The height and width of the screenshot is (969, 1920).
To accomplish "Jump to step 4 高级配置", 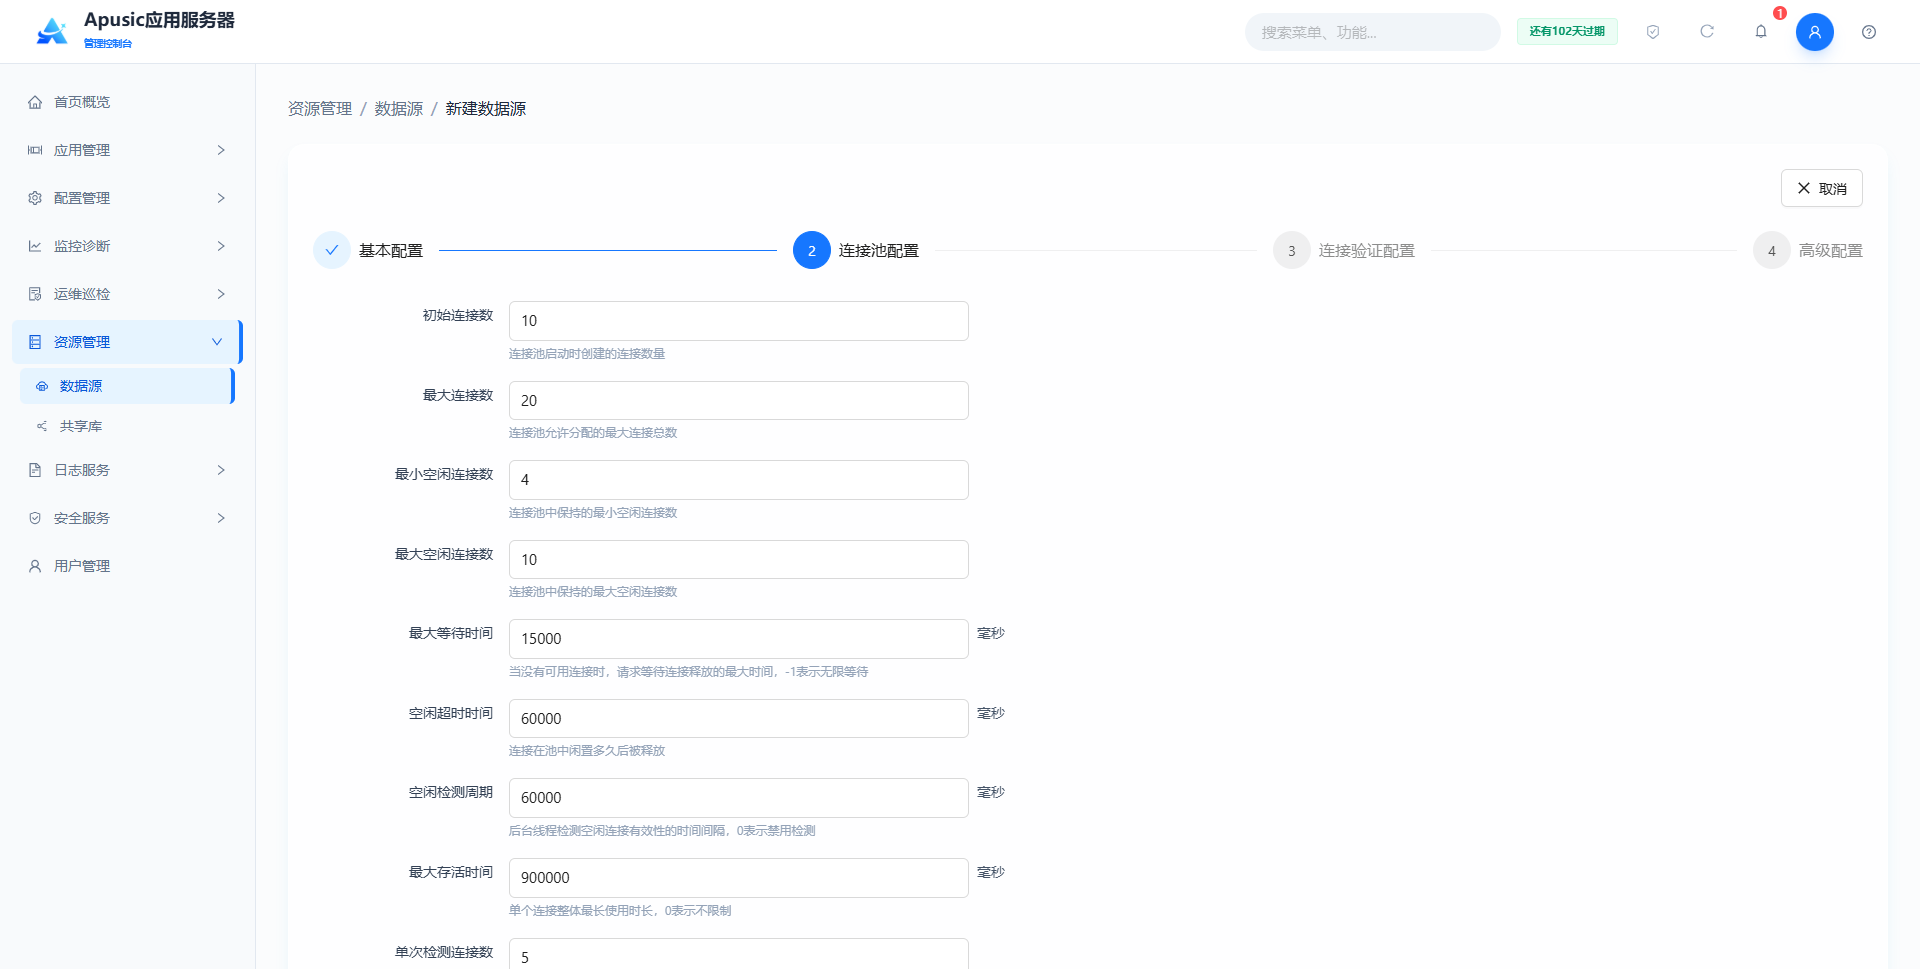I will [1808, 251].
